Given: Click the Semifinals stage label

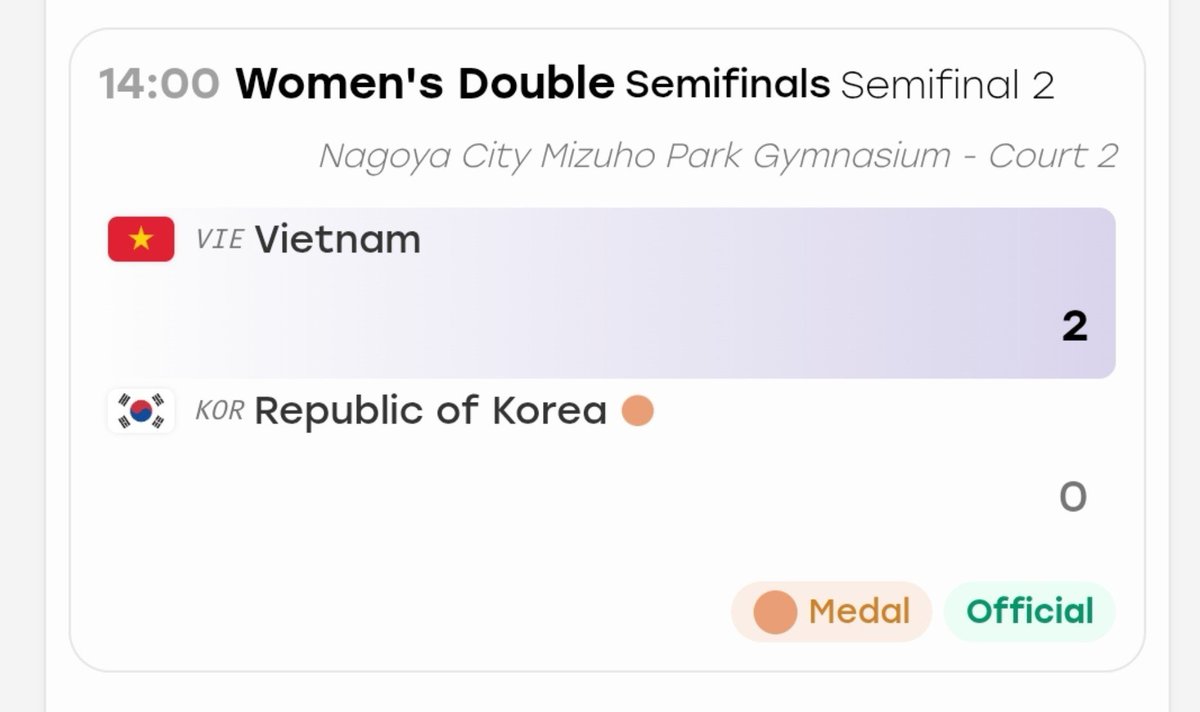Looking at the screenshot, I should [x=728, y=85].
